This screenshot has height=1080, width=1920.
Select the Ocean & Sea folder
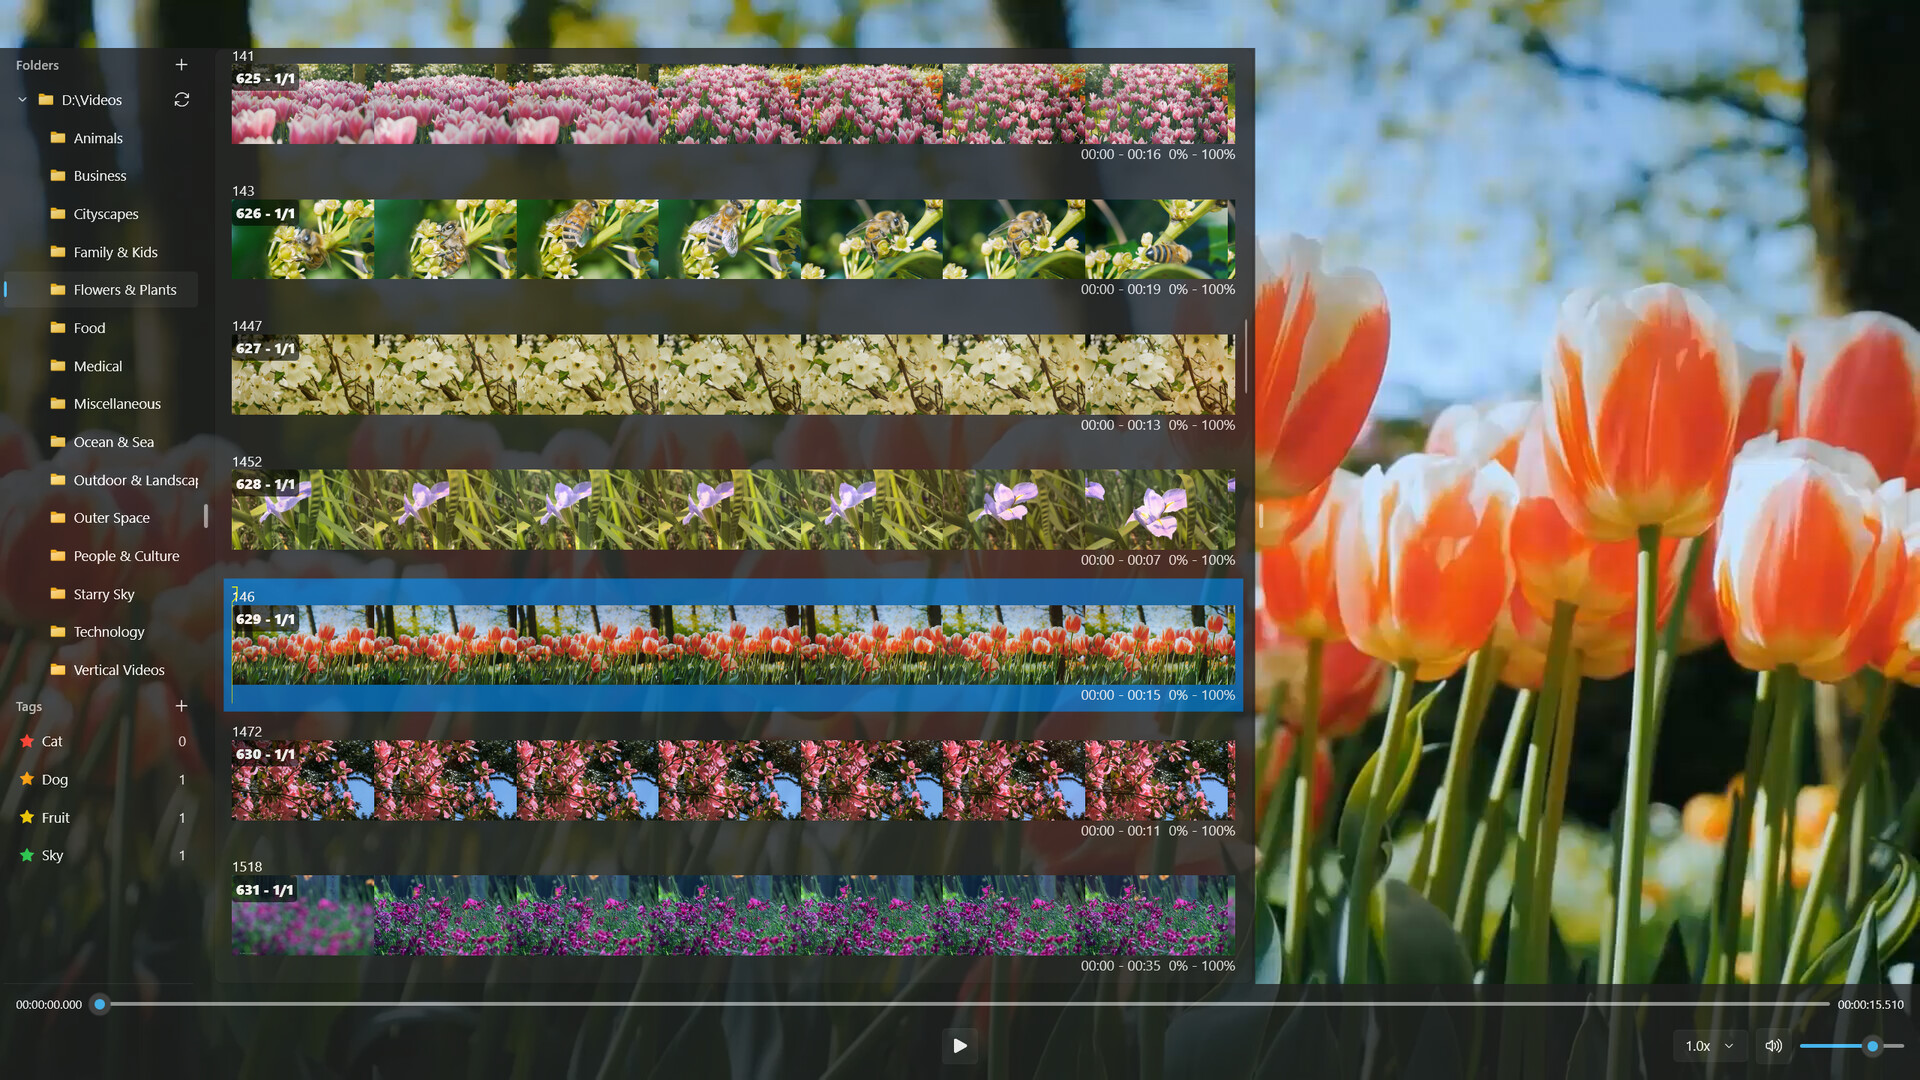pyautogui.click(x=113, y=442)
